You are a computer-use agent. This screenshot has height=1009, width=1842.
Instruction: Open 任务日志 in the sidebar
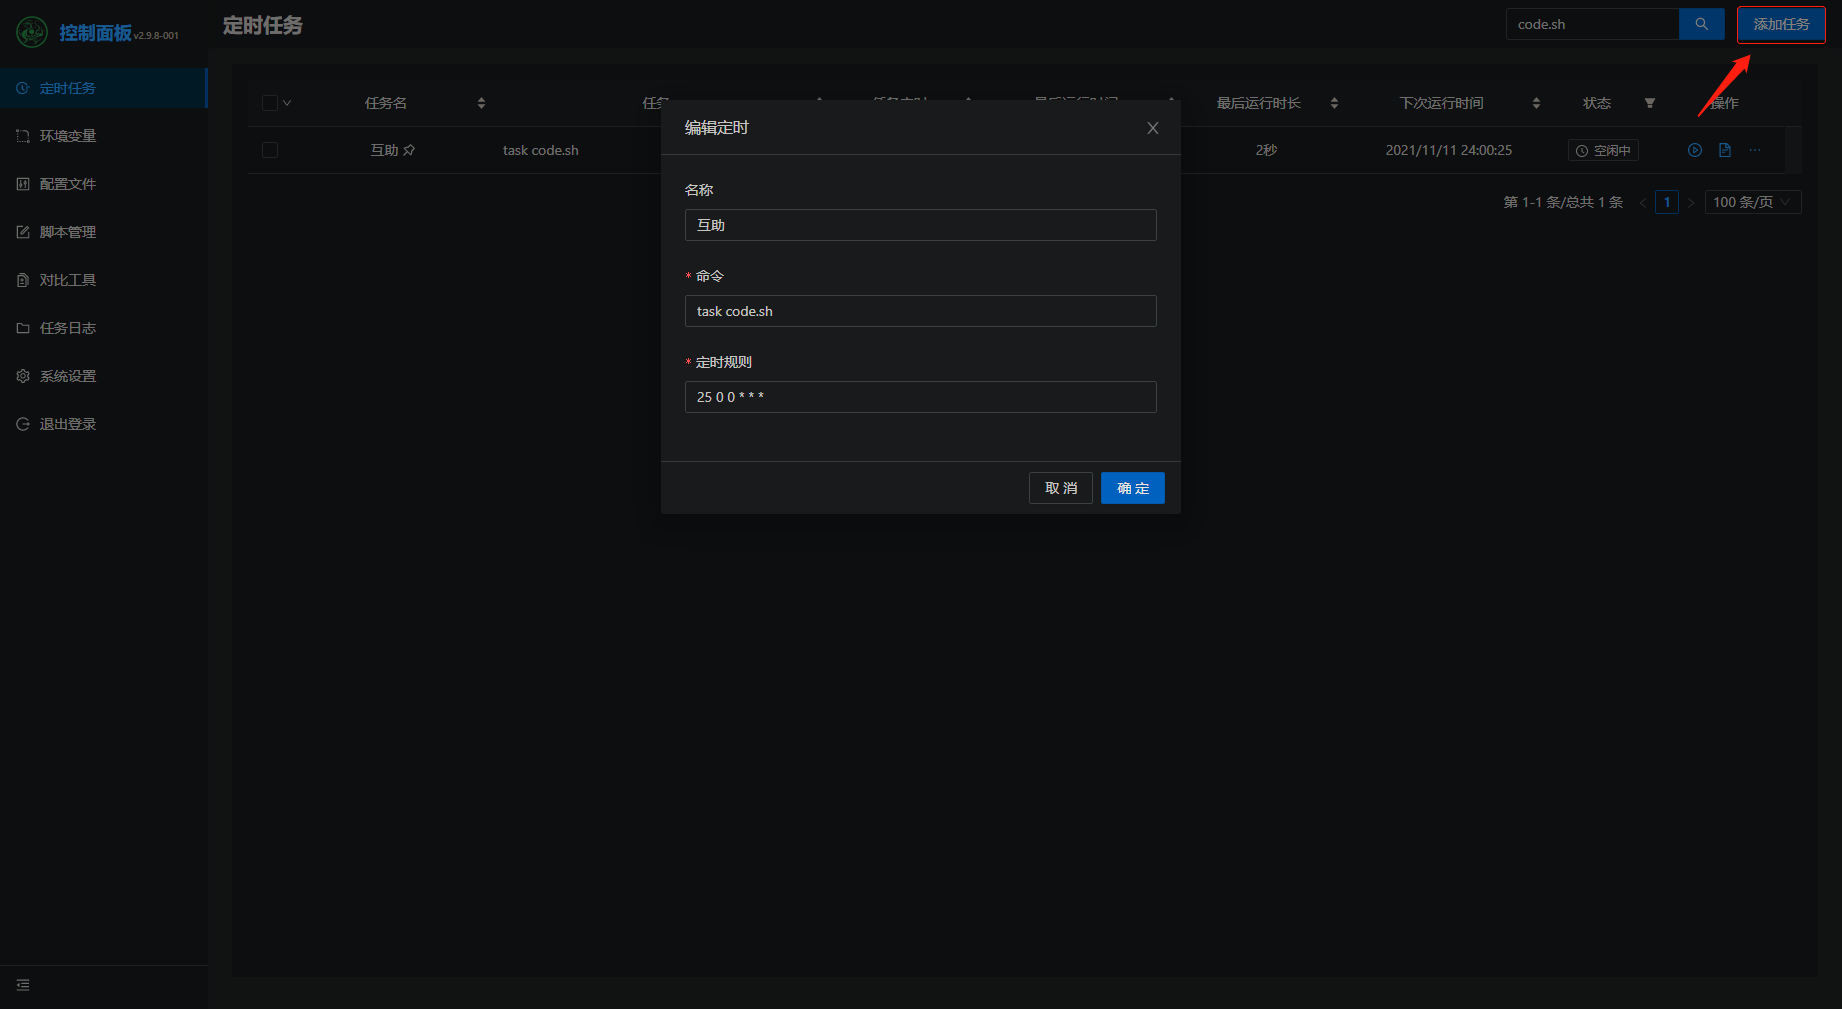tap(104, 328)
